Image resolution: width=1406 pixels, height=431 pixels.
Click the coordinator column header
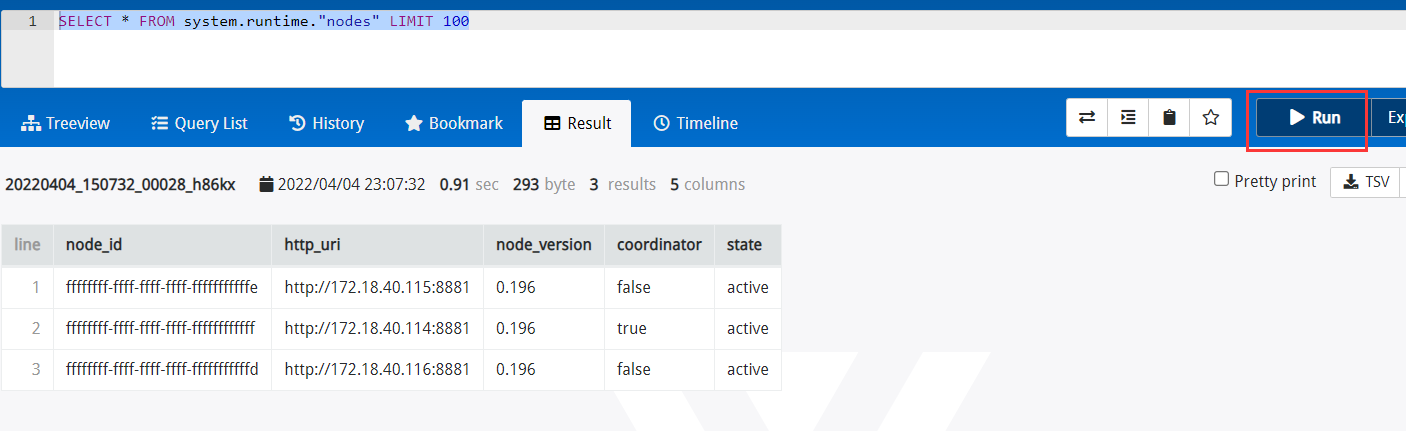tap(659, 245)
